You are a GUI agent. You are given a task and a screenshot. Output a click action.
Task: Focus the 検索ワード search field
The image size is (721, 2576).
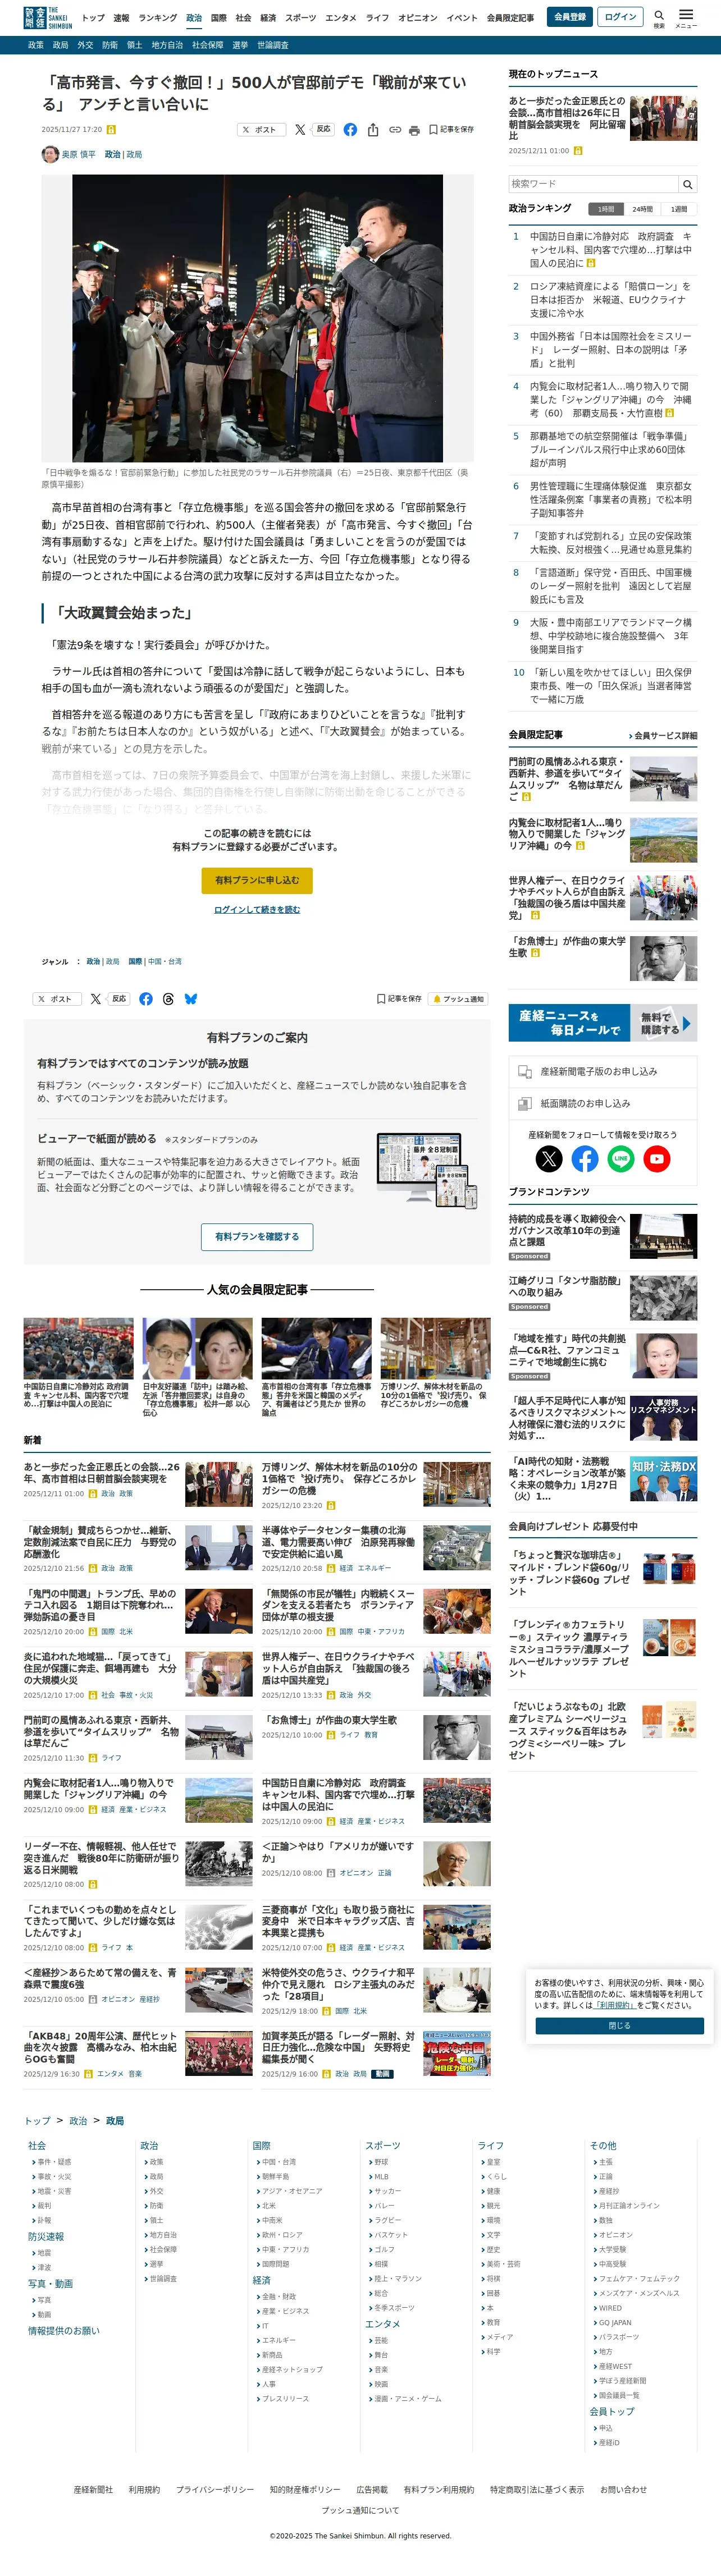point(594,184)
